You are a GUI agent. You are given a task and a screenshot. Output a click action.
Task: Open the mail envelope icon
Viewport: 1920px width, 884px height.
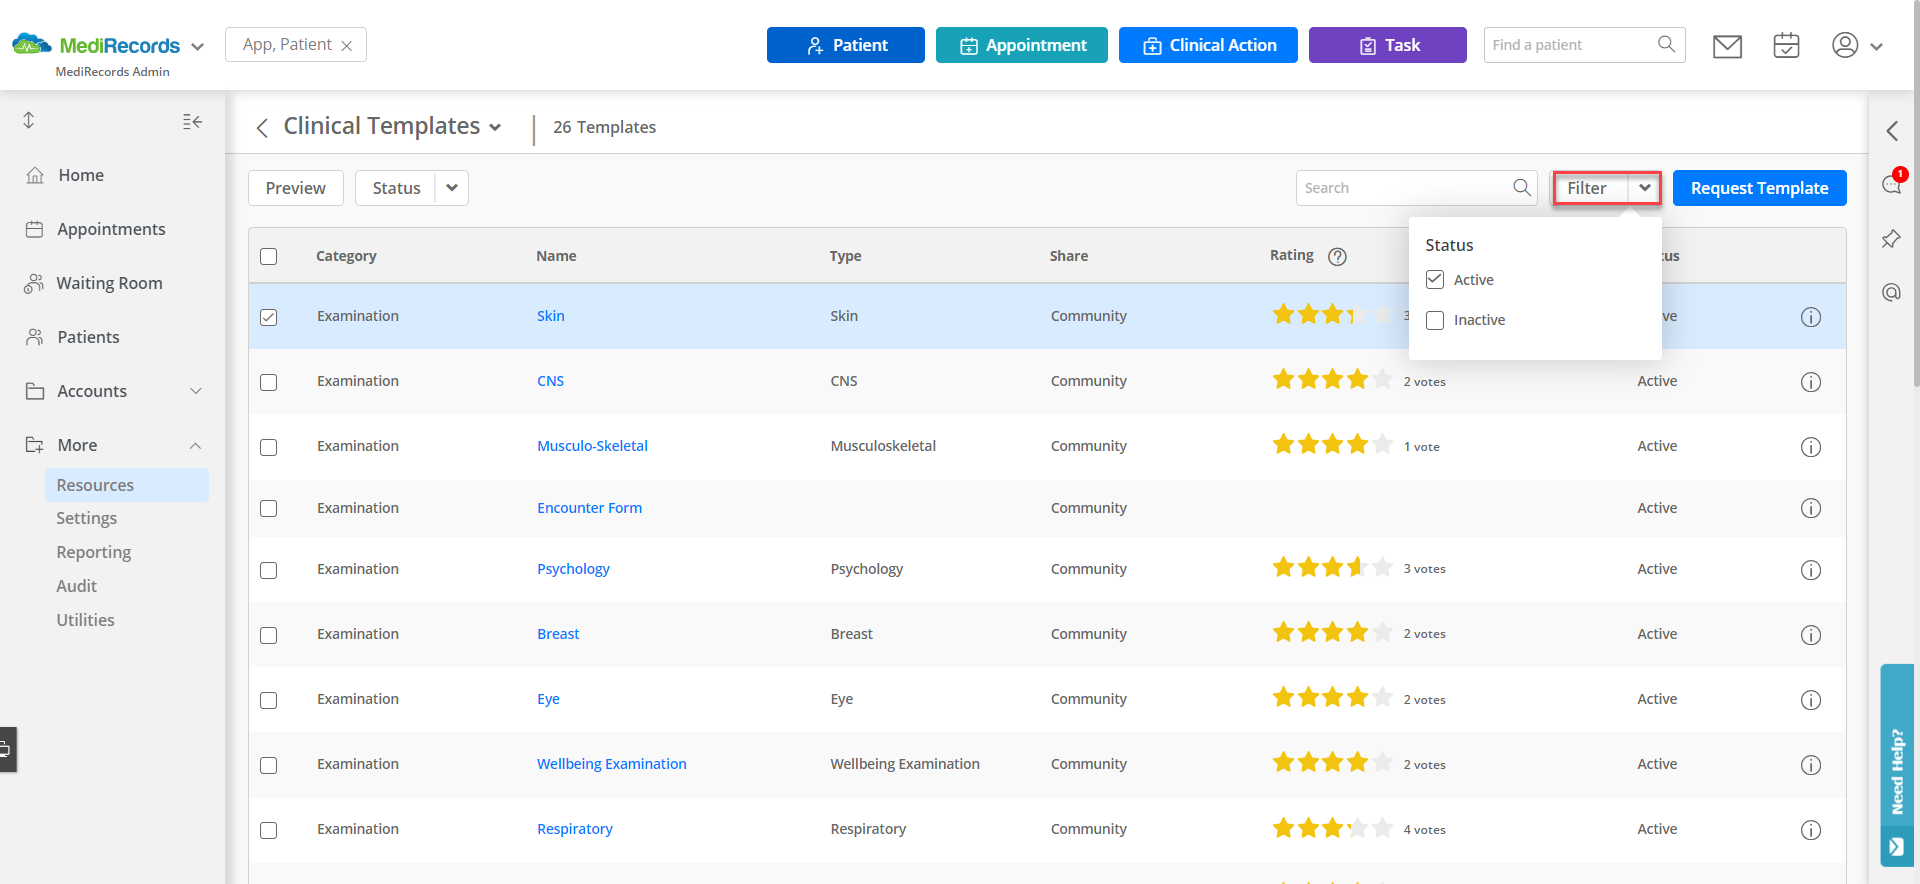pyautogui.click(x=1727, y=46)
